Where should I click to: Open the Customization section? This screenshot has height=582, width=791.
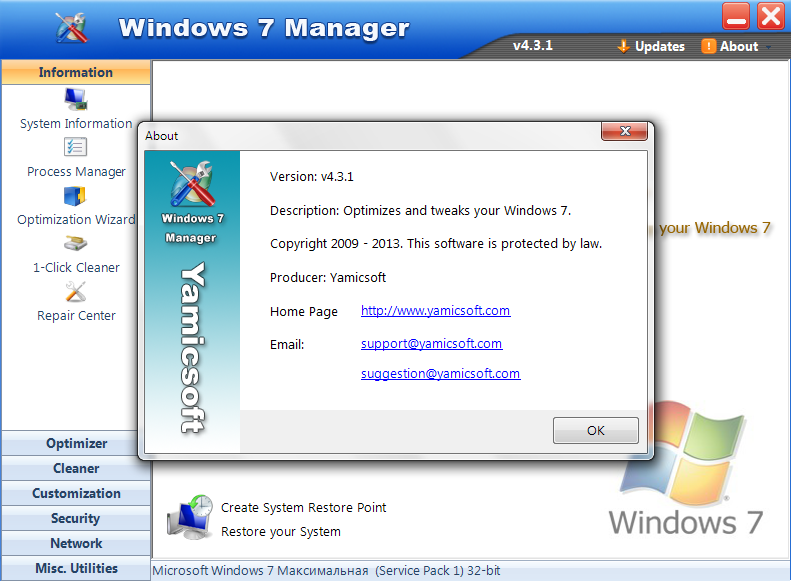coord(76,493)
